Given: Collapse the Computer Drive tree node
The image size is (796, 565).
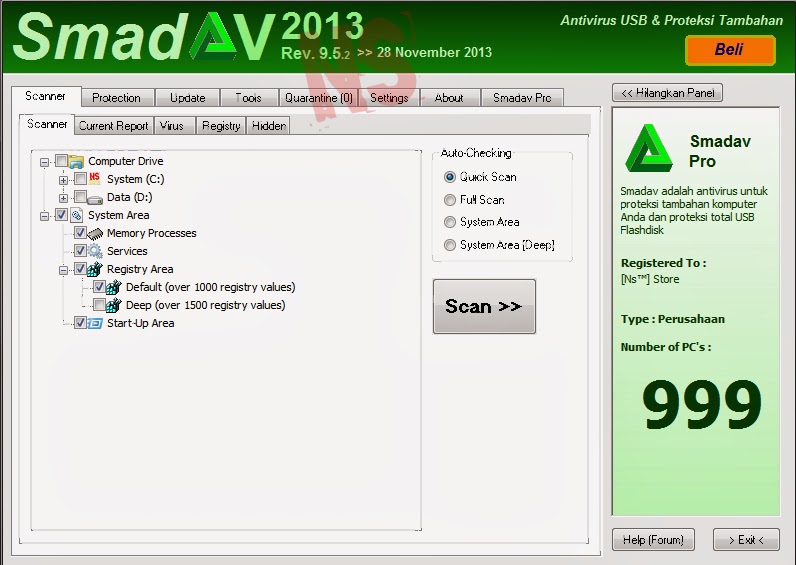Looking at the screenshot, I should coord(45,162).
